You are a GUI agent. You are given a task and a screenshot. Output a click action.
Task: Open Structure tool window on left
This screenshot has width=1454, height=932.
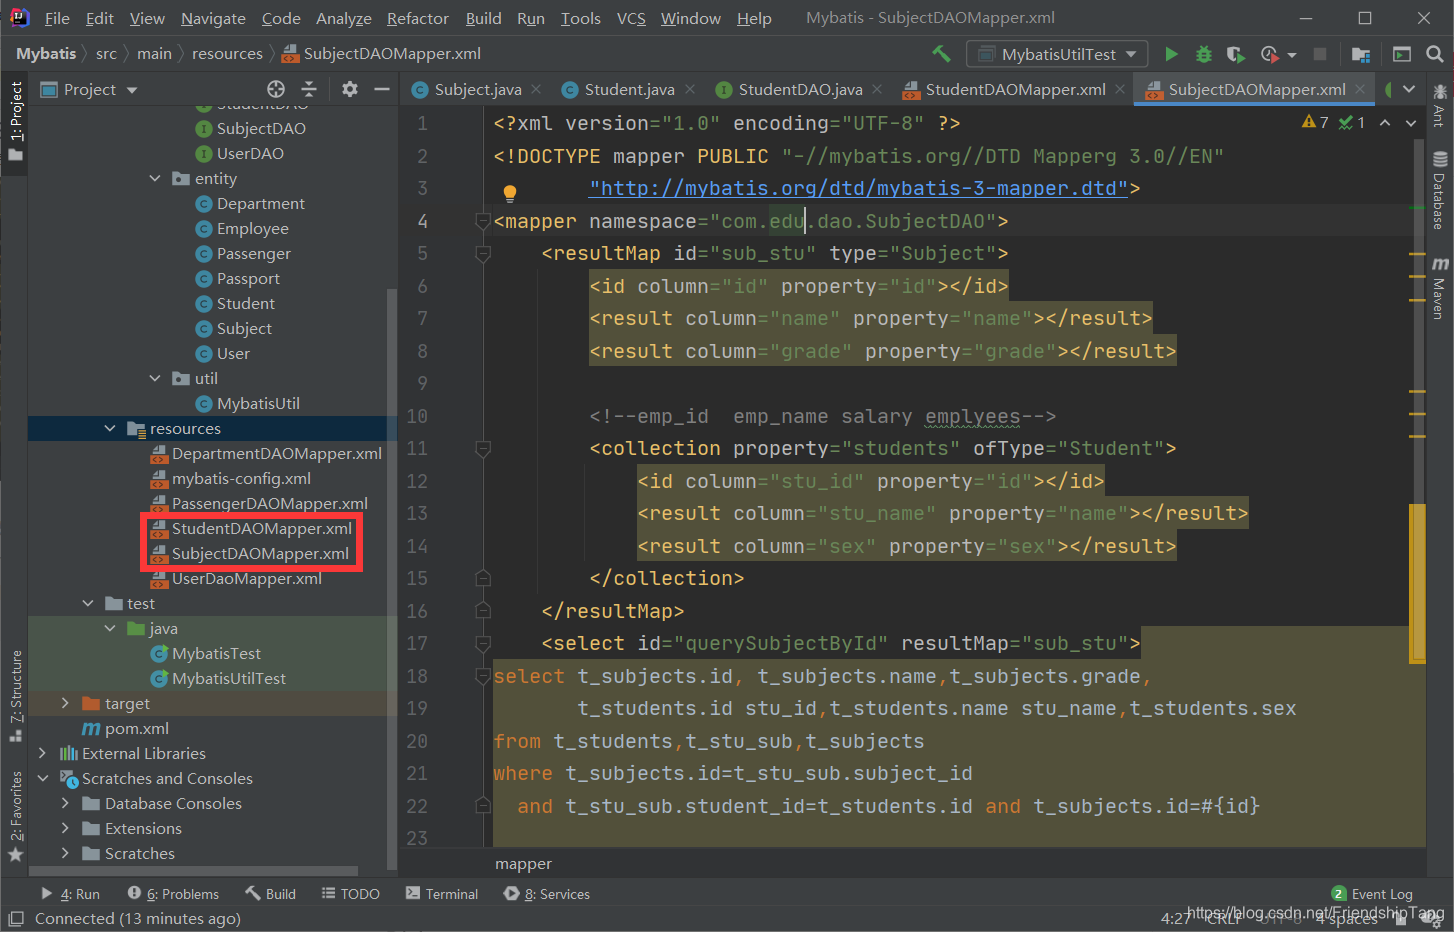(15, 695)
